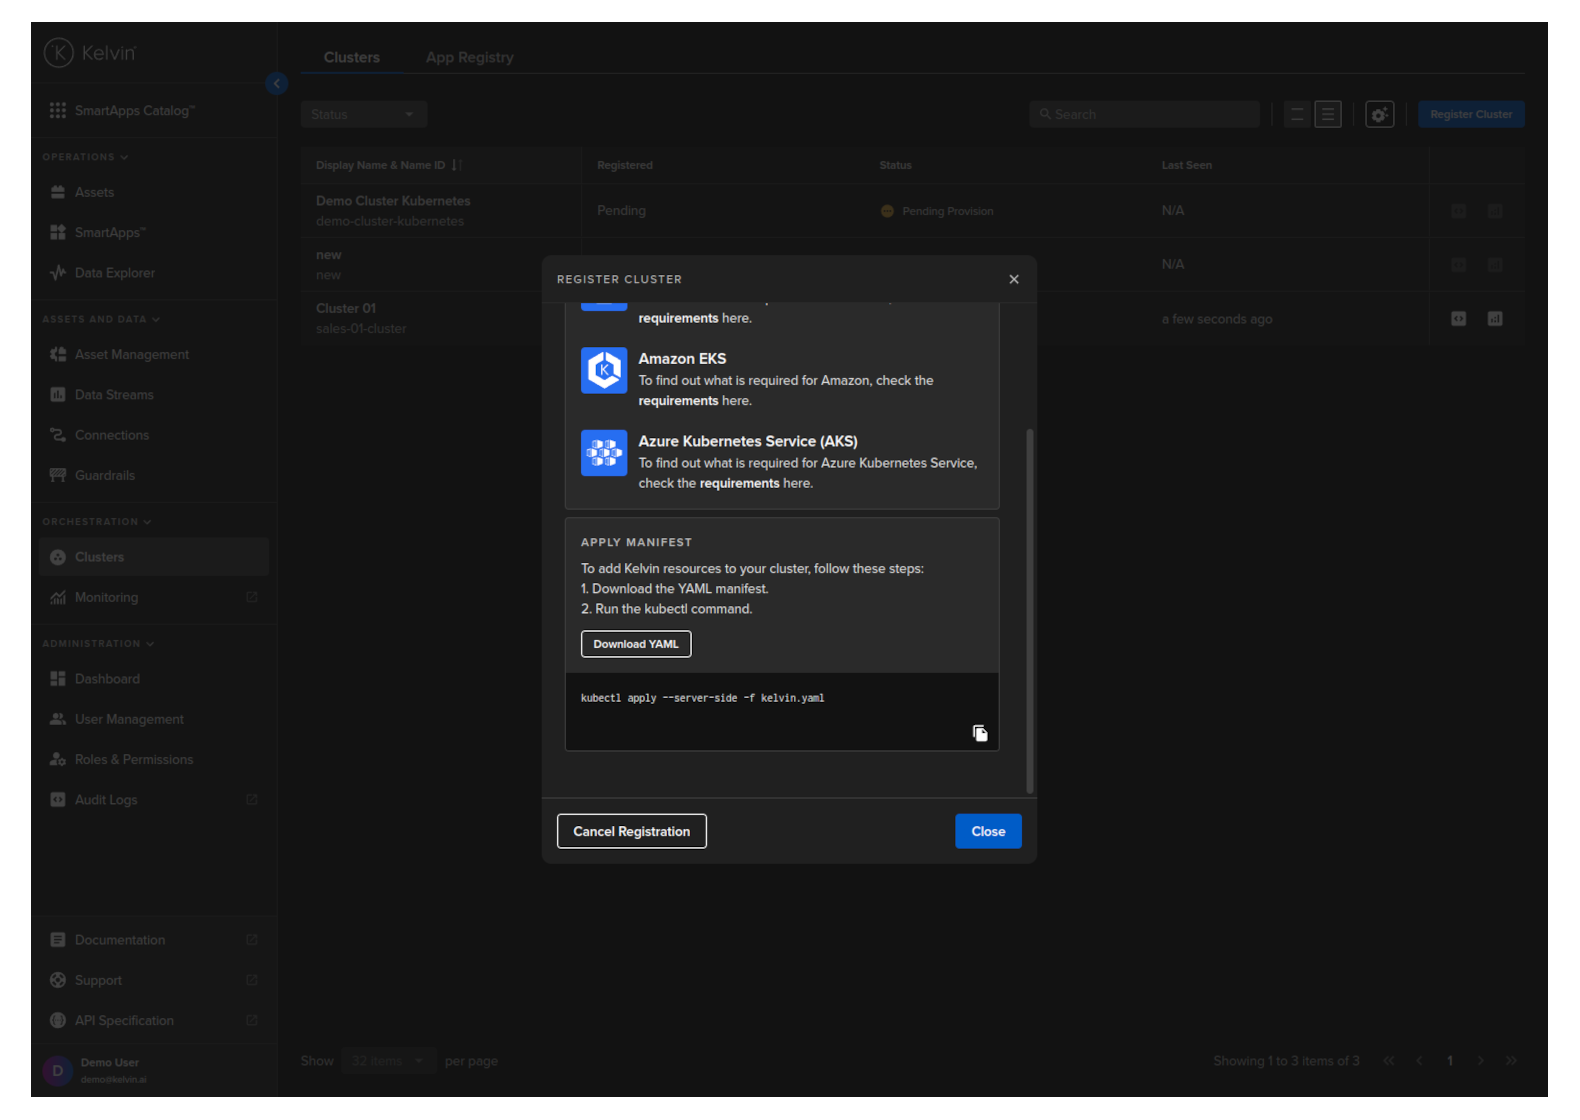Click the Azure Kubernetes Service icon
Viewport: 1580px width, 1120px height.
(604, 453)
